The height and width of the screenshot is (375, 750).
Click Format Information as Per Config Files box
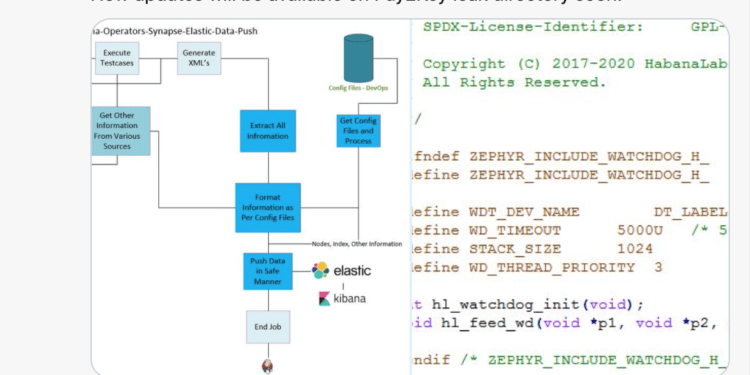point(268,208)
